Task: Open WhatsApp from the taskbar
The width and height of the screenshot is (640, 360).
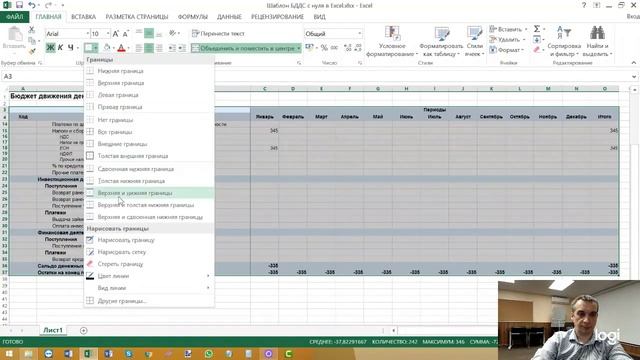Action: click(209, 353)
